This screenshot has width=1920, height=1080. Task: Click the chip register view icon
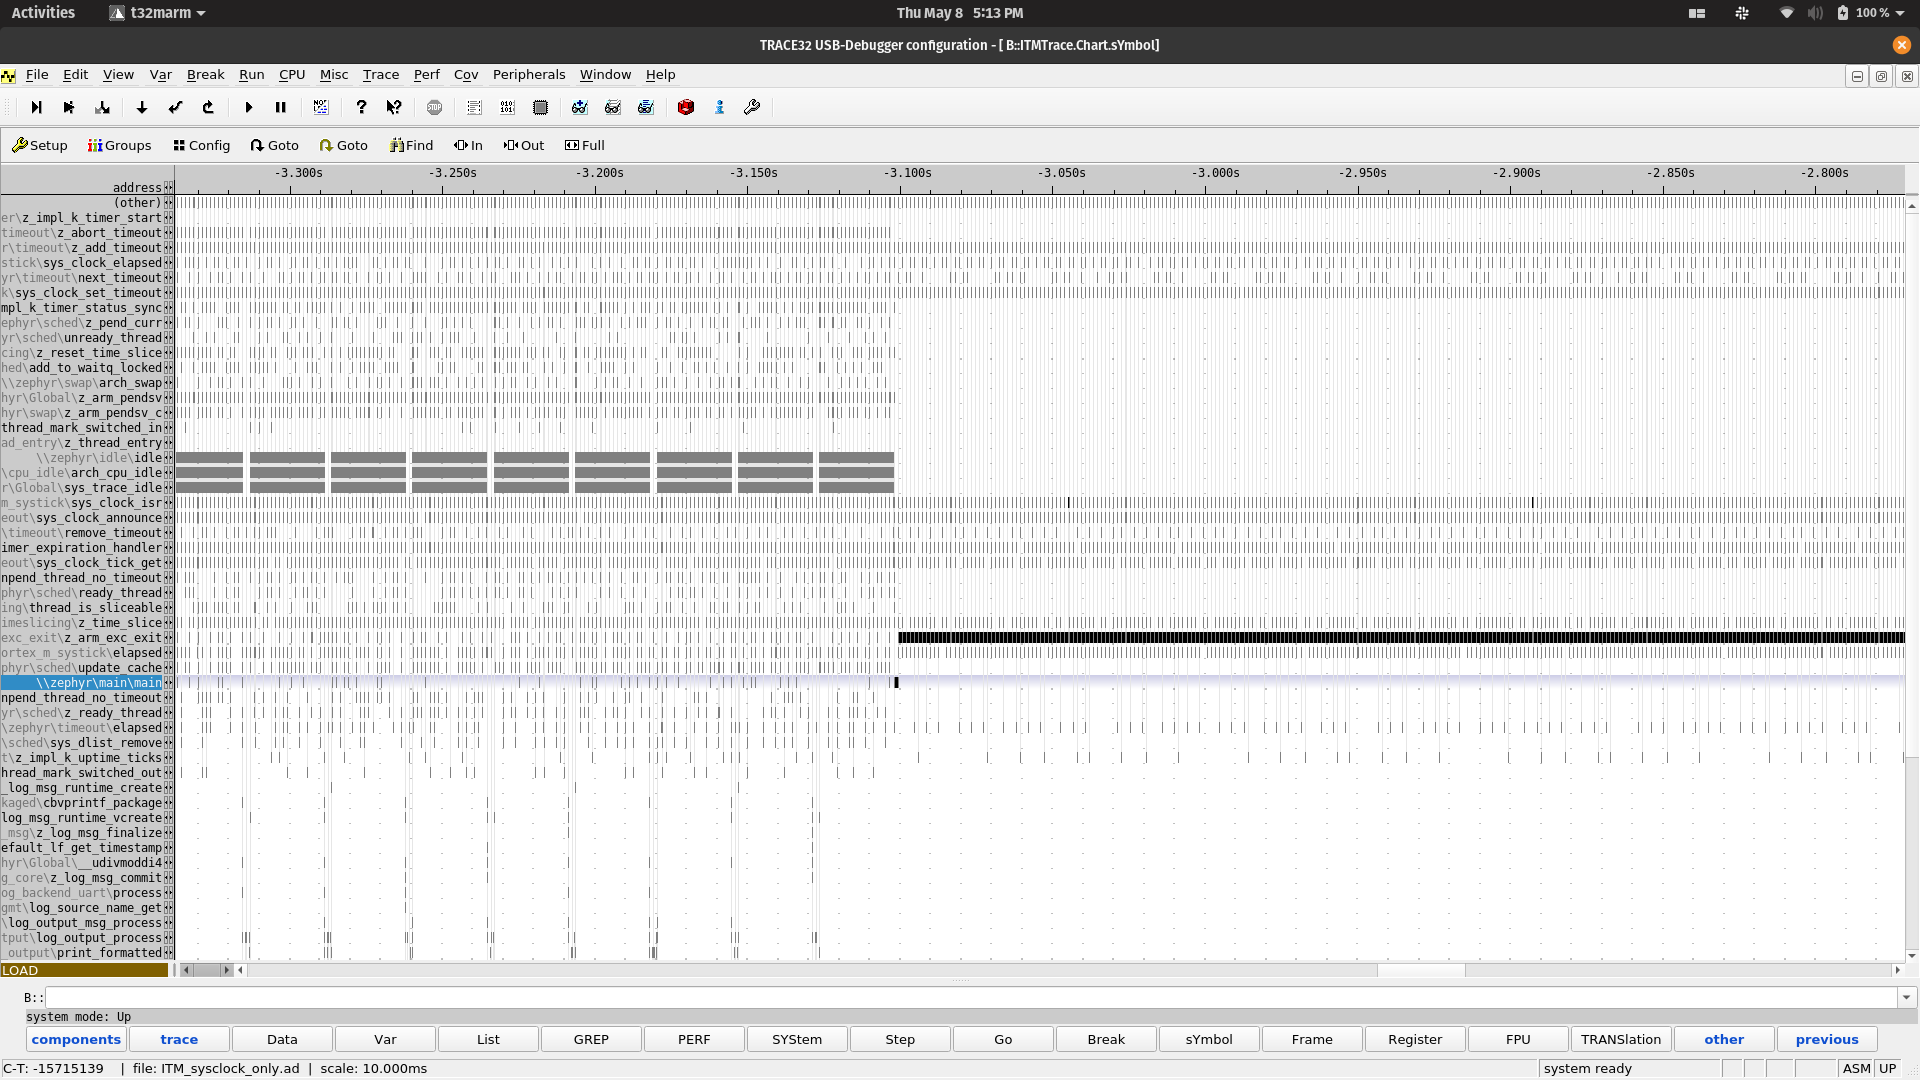tap(541, 108)
